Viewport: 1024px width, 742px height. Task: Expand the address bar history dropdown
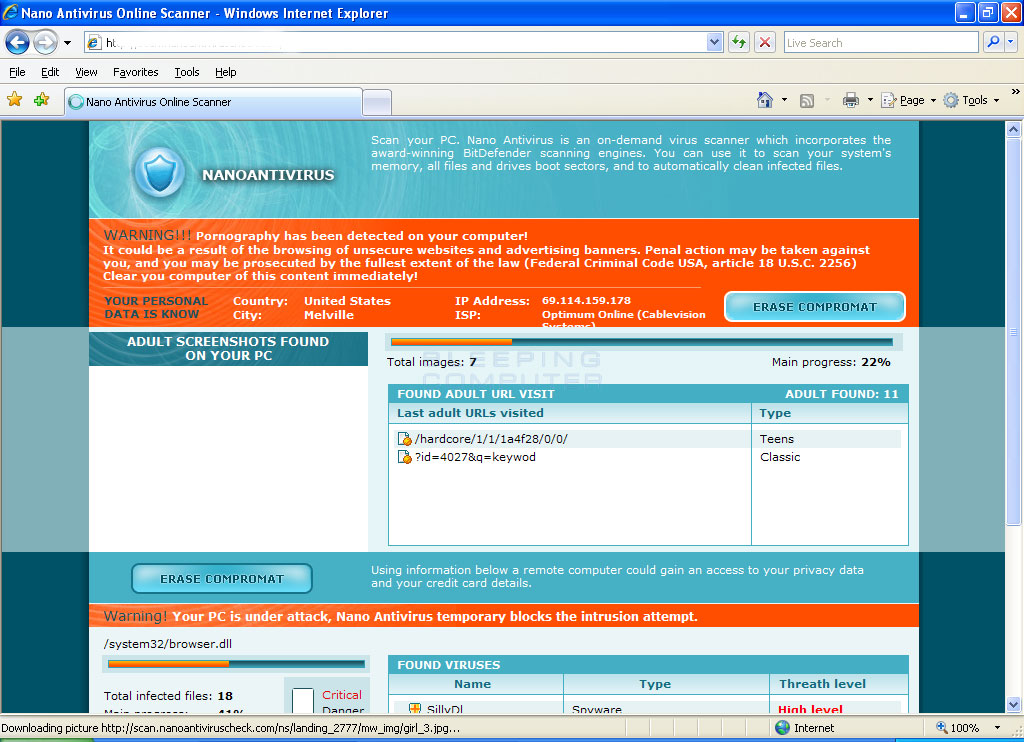(714, 42)
